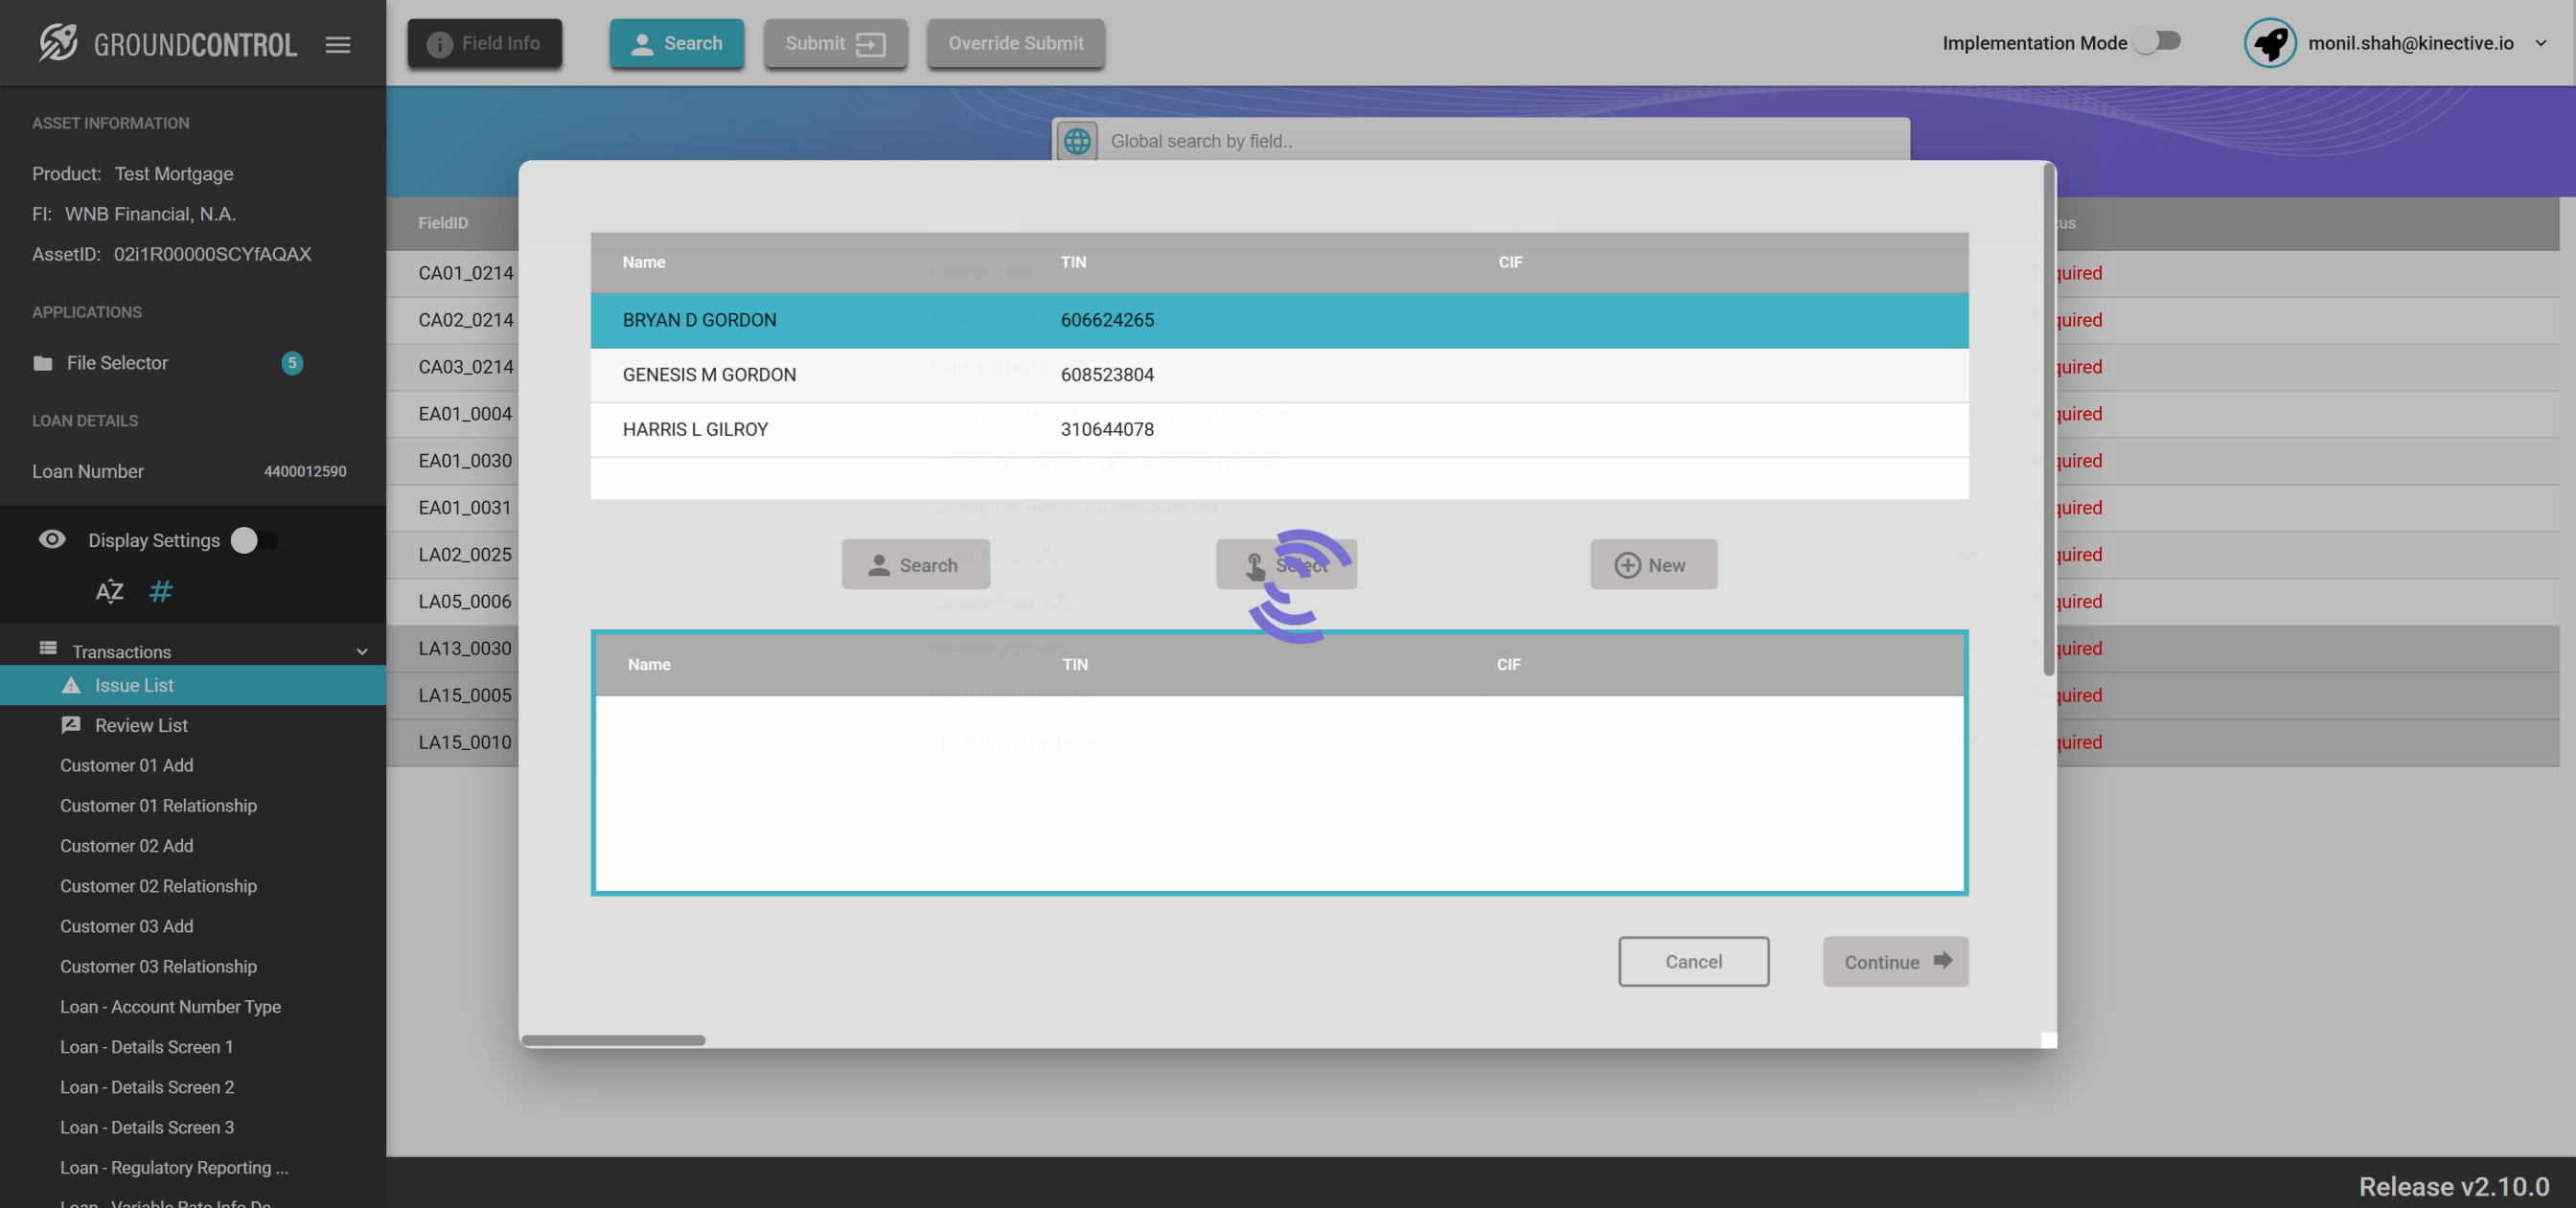The width and height of the screenshot is (2576, 1208).
Task: Click the hash number sort icon
Action: 160,591
